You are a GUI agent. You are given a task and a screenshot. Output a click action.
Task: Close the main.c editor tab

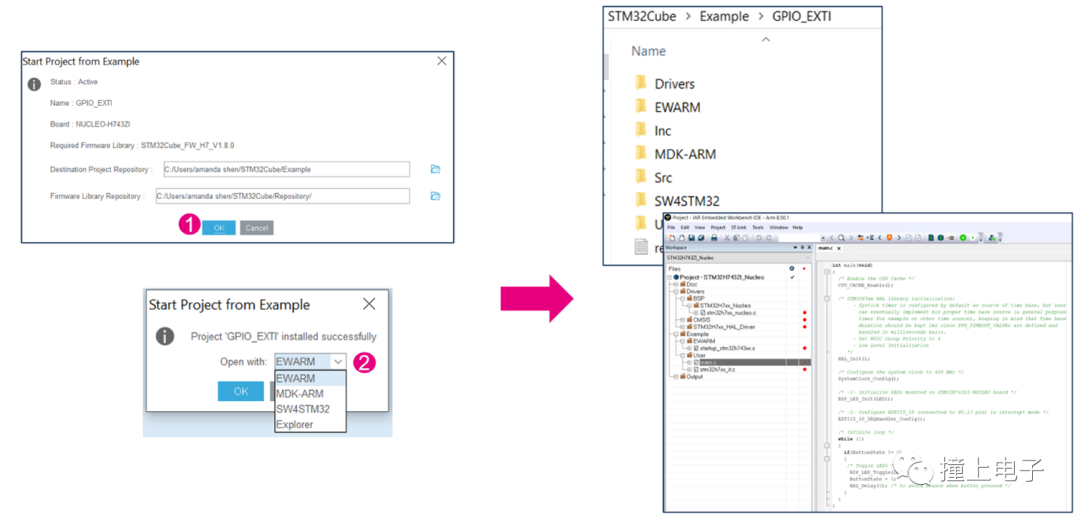tap(839, 248)
